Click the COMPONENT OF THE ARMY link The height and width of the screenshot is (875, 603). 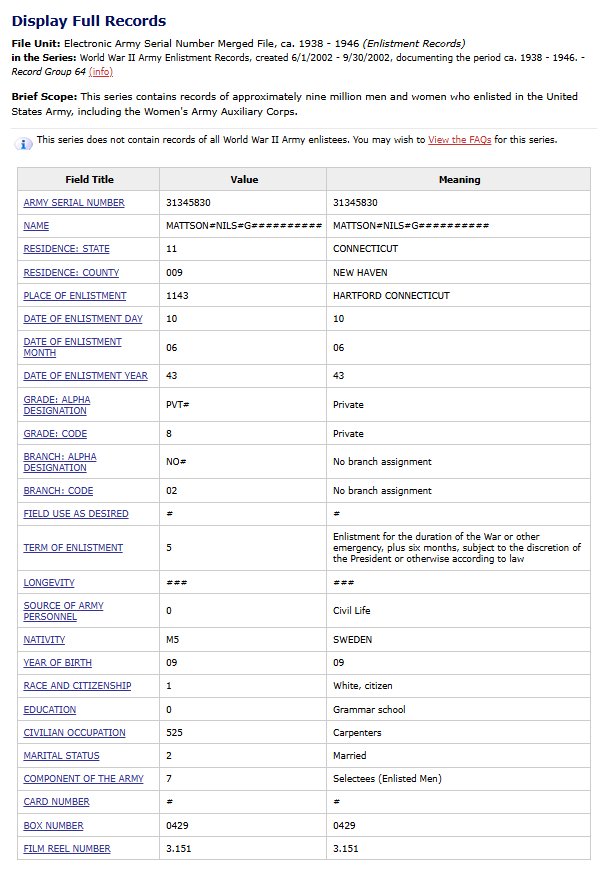(84, 778)
